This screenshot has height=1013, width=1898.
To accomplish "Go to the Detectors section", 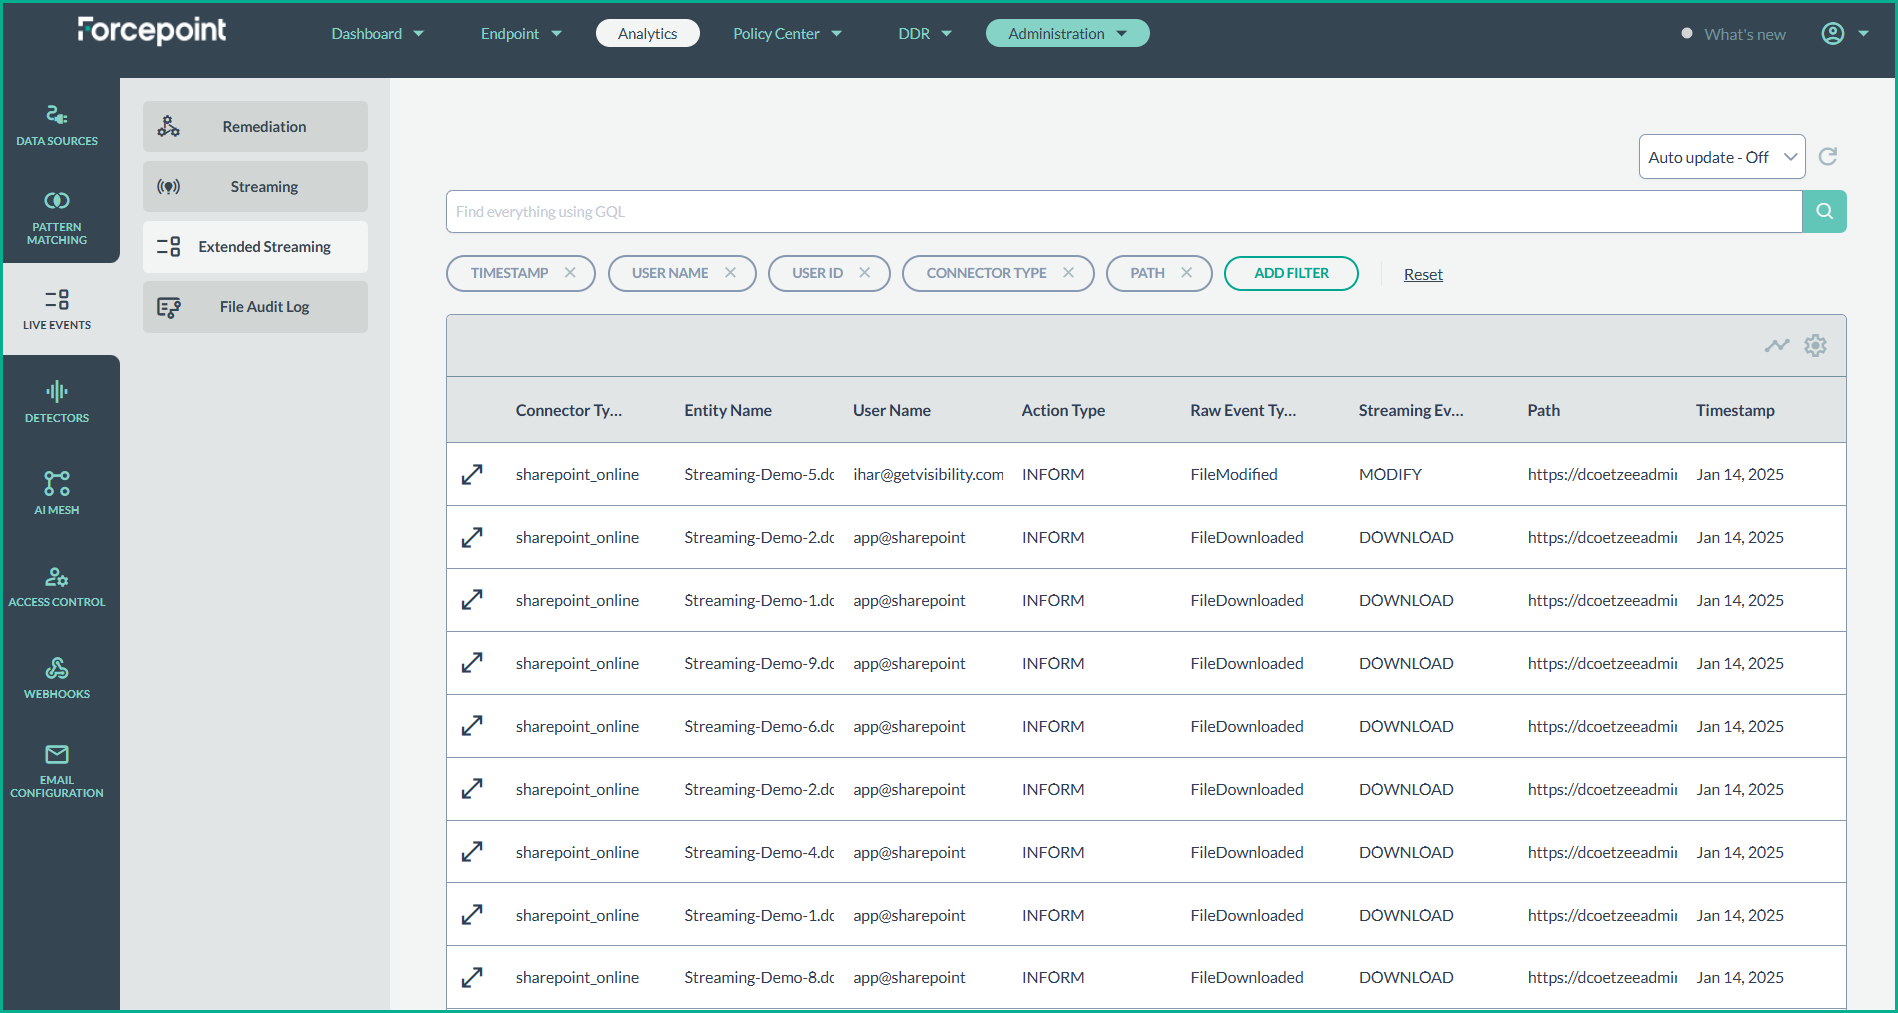I will 57,402.
